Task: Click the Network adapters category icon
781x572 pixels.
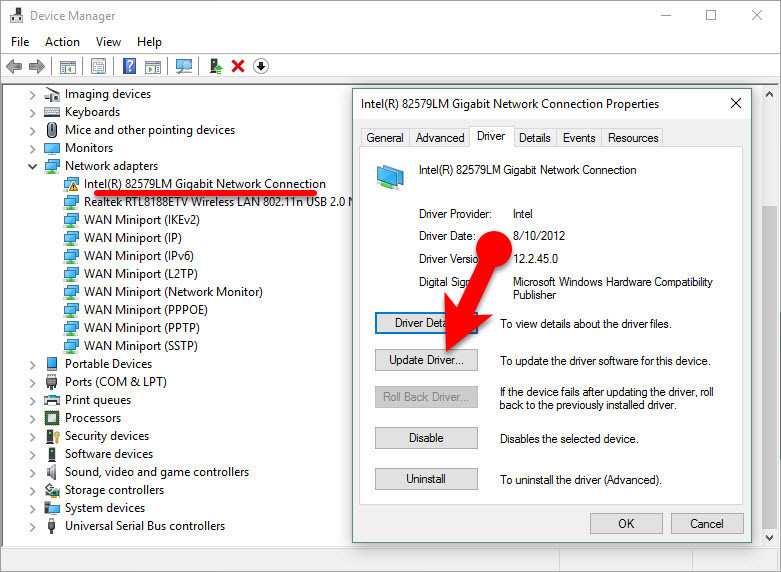Action: click(x=52, y=166)
